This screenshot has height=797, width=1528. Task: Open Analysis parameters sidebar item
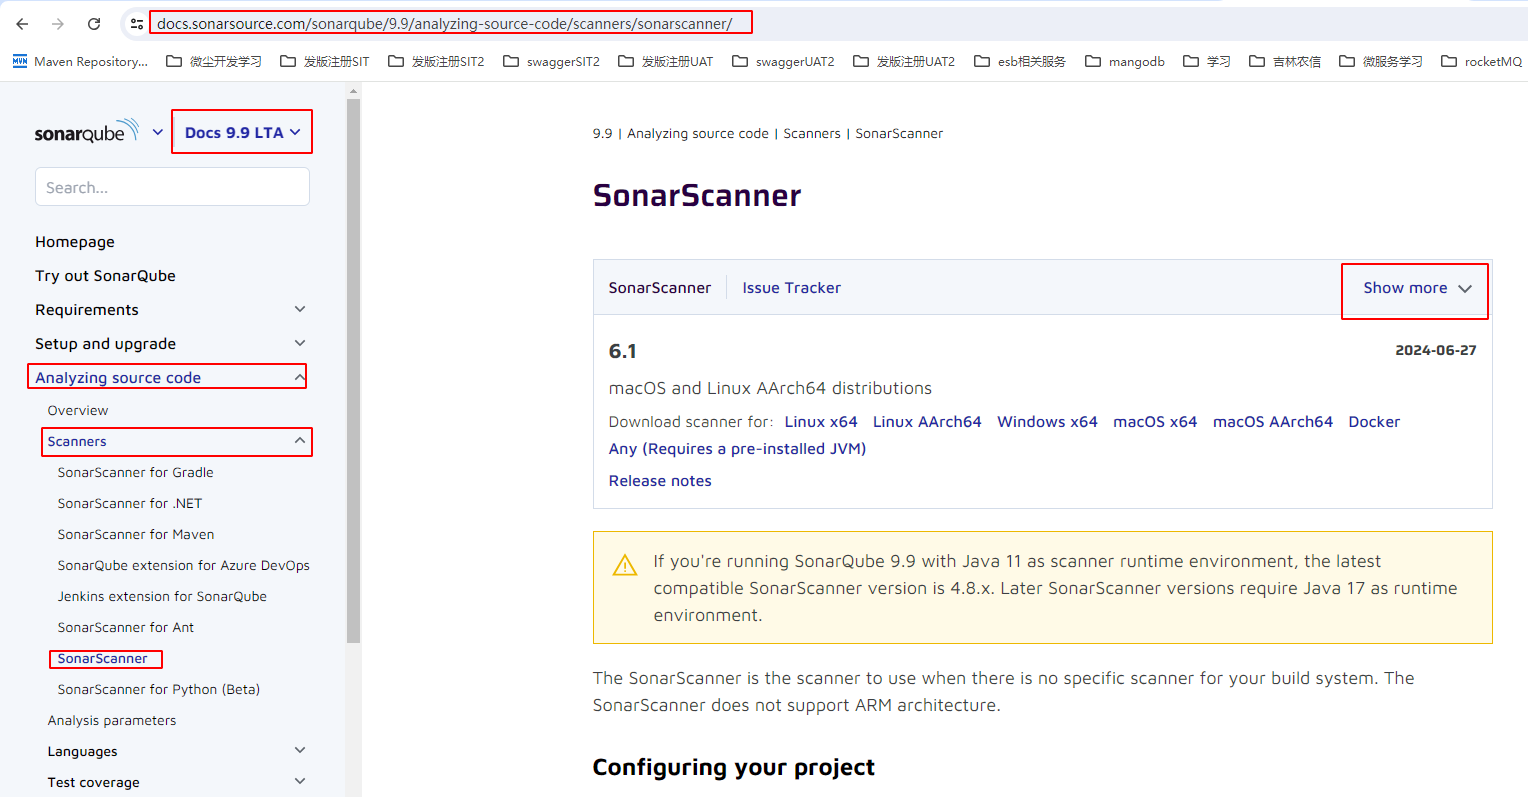click(x=112, y=720)
